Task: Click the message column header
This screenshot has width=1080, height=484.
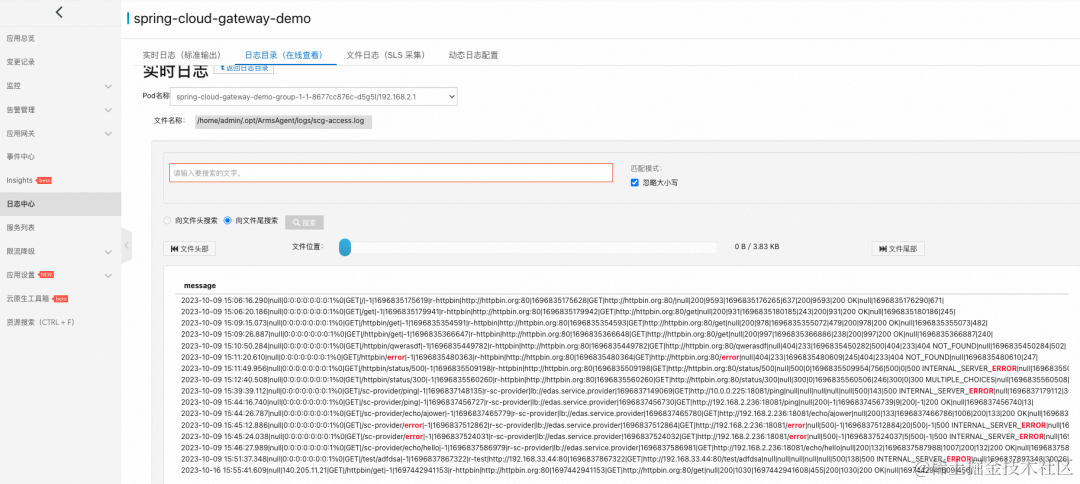Action: pyautogui.click(x=200, y=285)
